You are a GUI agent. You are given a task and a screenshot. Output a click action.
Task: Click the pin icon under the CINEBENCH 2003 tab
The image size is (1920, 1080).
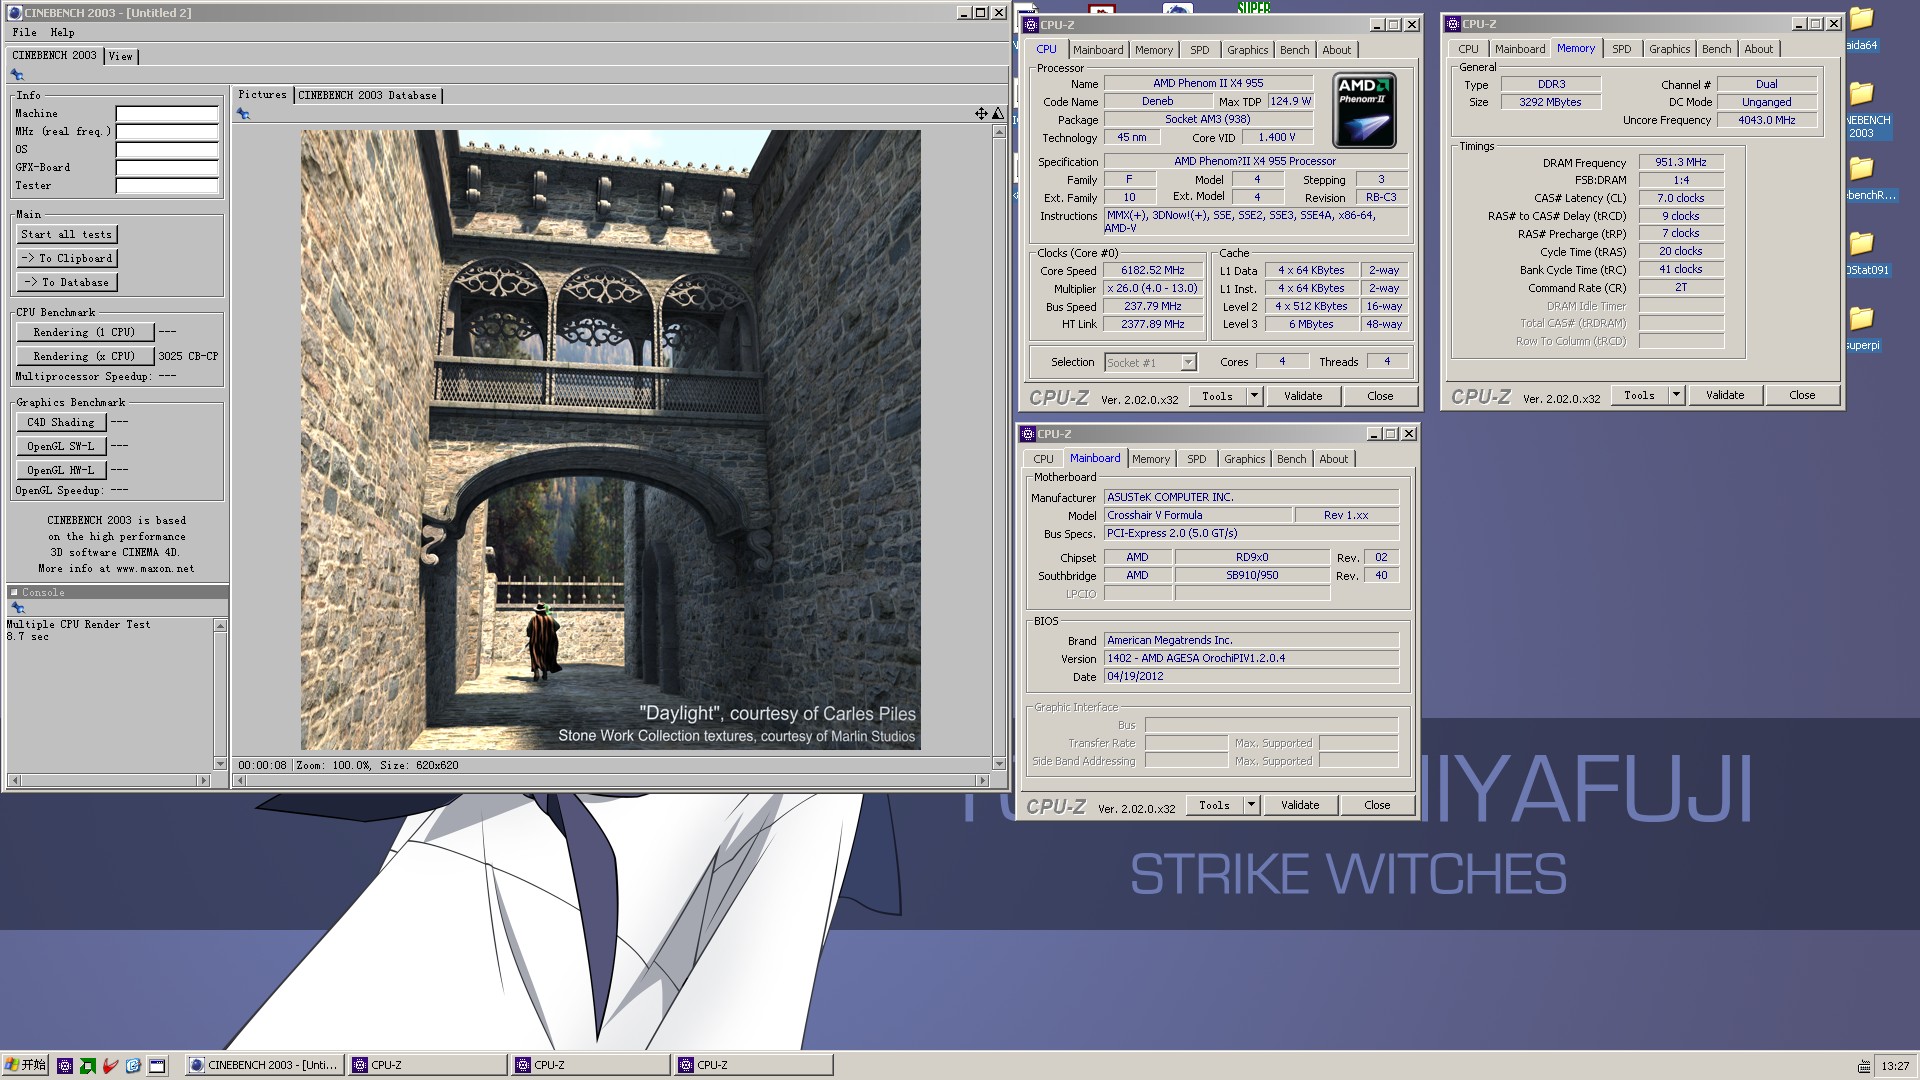[x=17, y=75]
